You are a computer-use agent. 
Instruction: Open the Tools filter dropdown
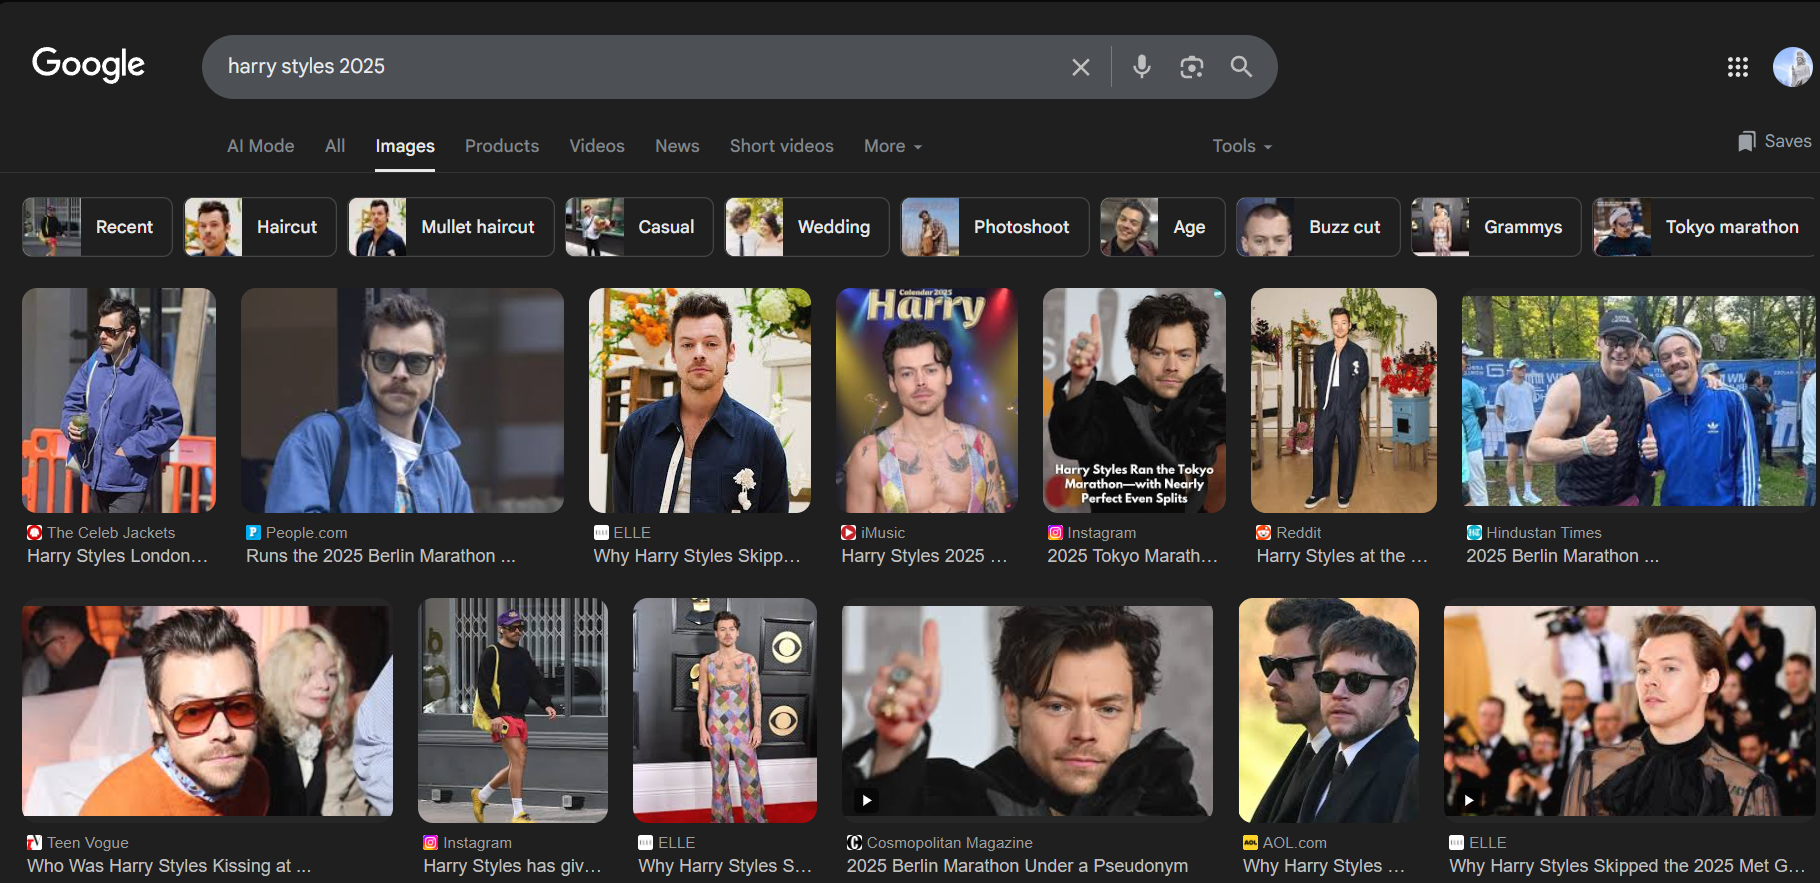(x=1241, y=146)
